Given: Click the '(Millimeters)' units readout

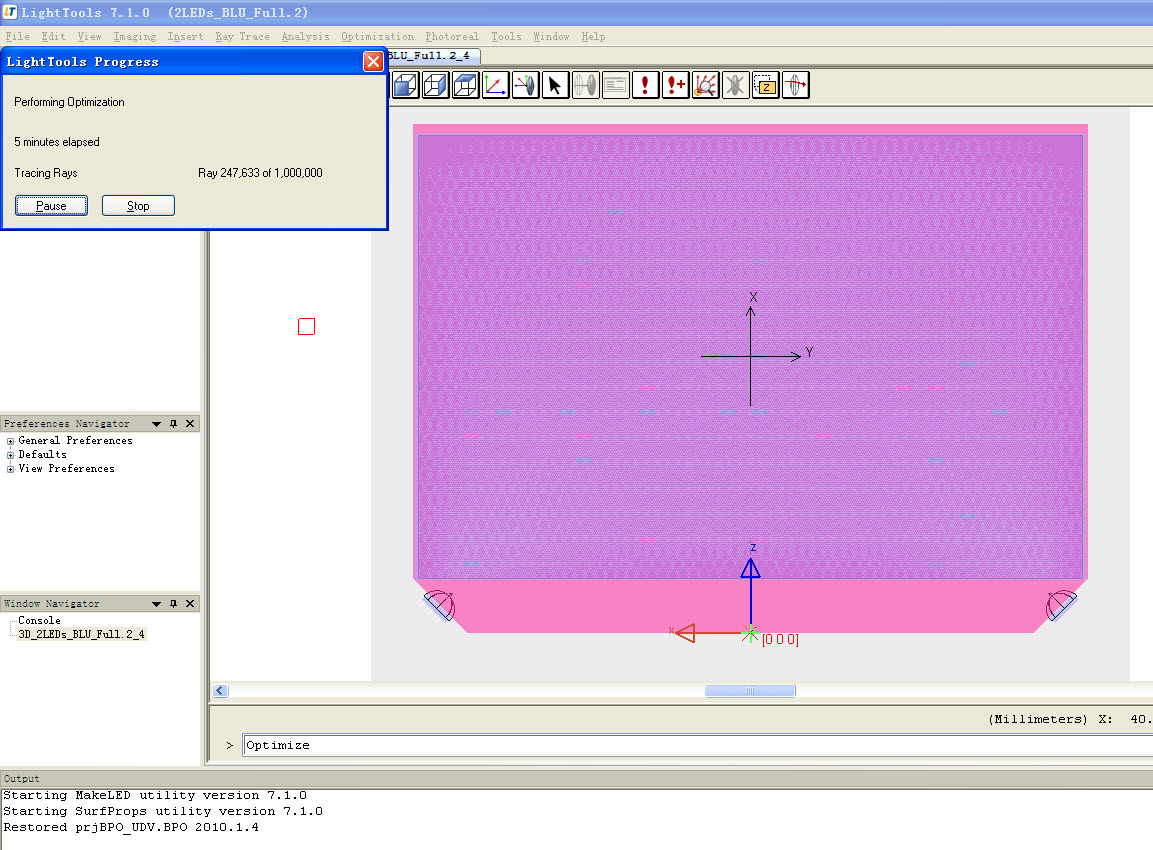Looking at the screenshot, I should click(x=1038, y=719).
